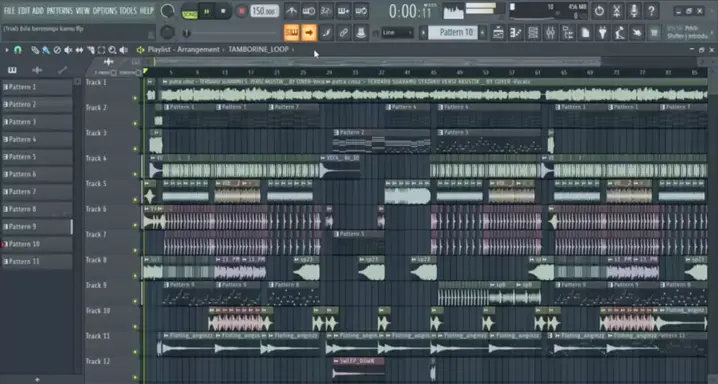Toggle the Track 3 mute light

(x=135, y=149)
